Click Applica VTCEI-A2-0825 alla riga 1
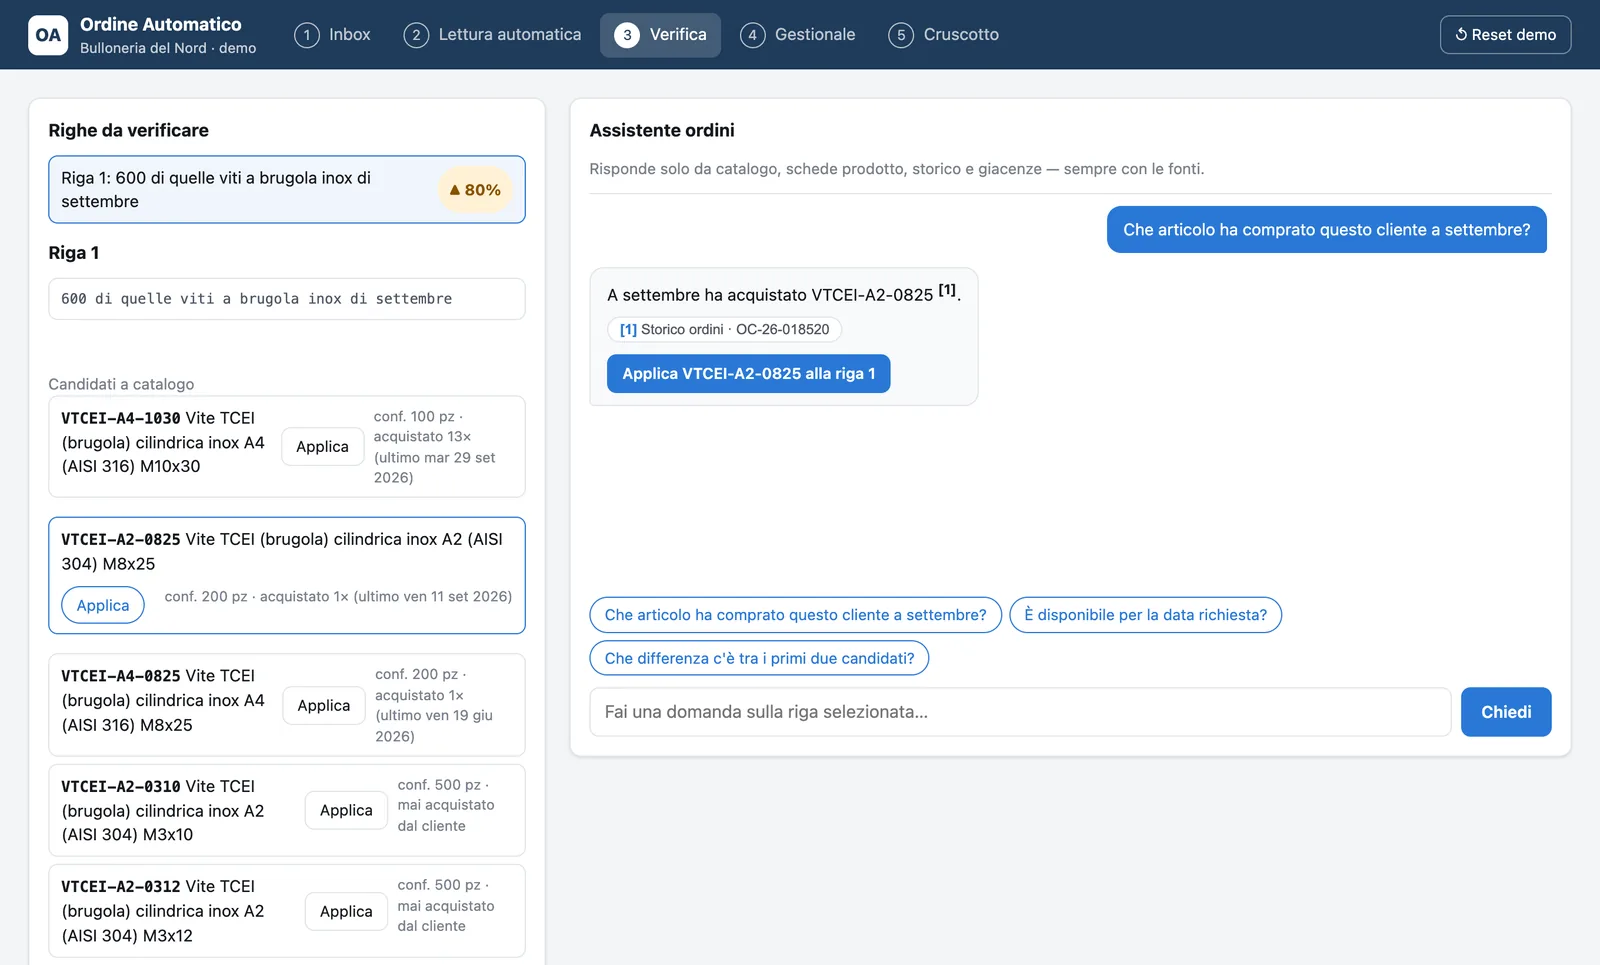1600x965 pixels. click(749, 374)
